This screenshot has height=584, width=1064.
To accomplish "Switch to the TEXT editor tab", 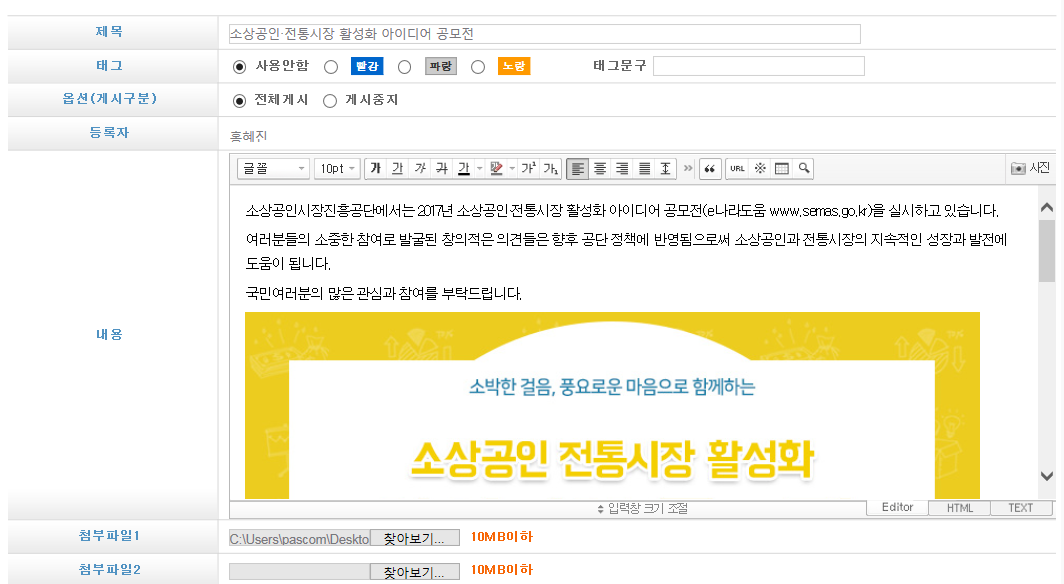I will coord(1020,508).
